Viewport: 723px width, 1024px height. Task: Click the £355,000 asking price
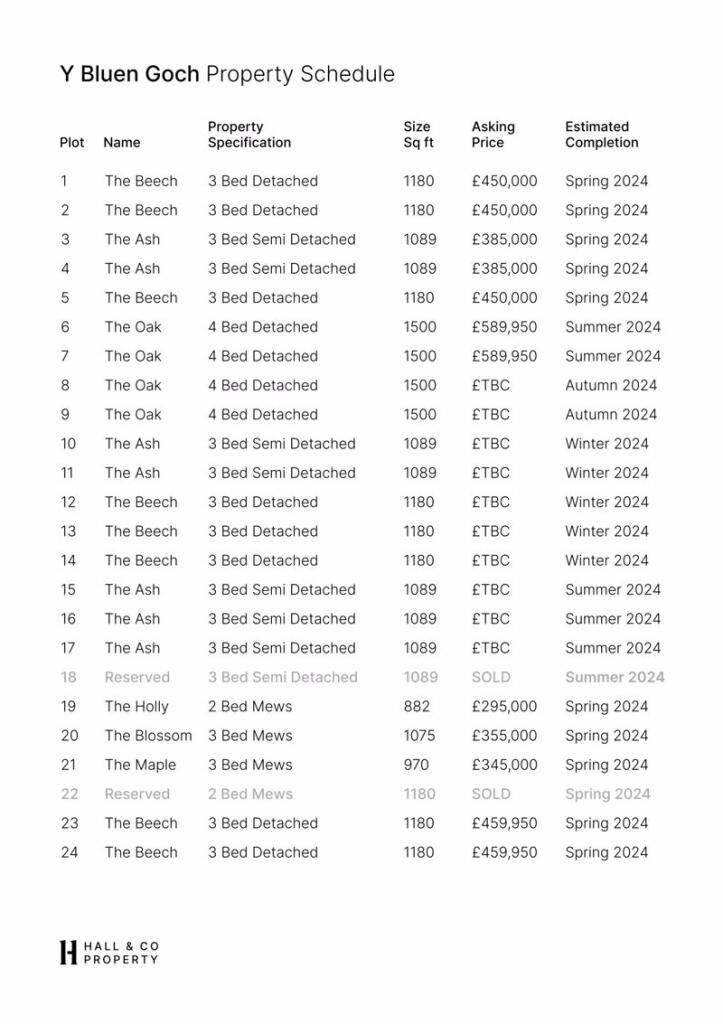tap(504, 735)
